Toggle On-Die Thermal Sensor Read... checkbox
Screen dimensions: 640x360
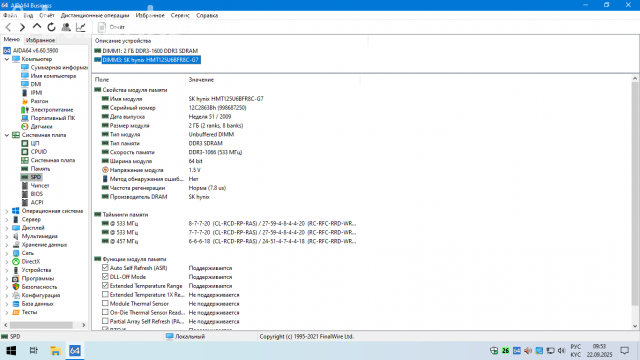(x=105, y=313)
